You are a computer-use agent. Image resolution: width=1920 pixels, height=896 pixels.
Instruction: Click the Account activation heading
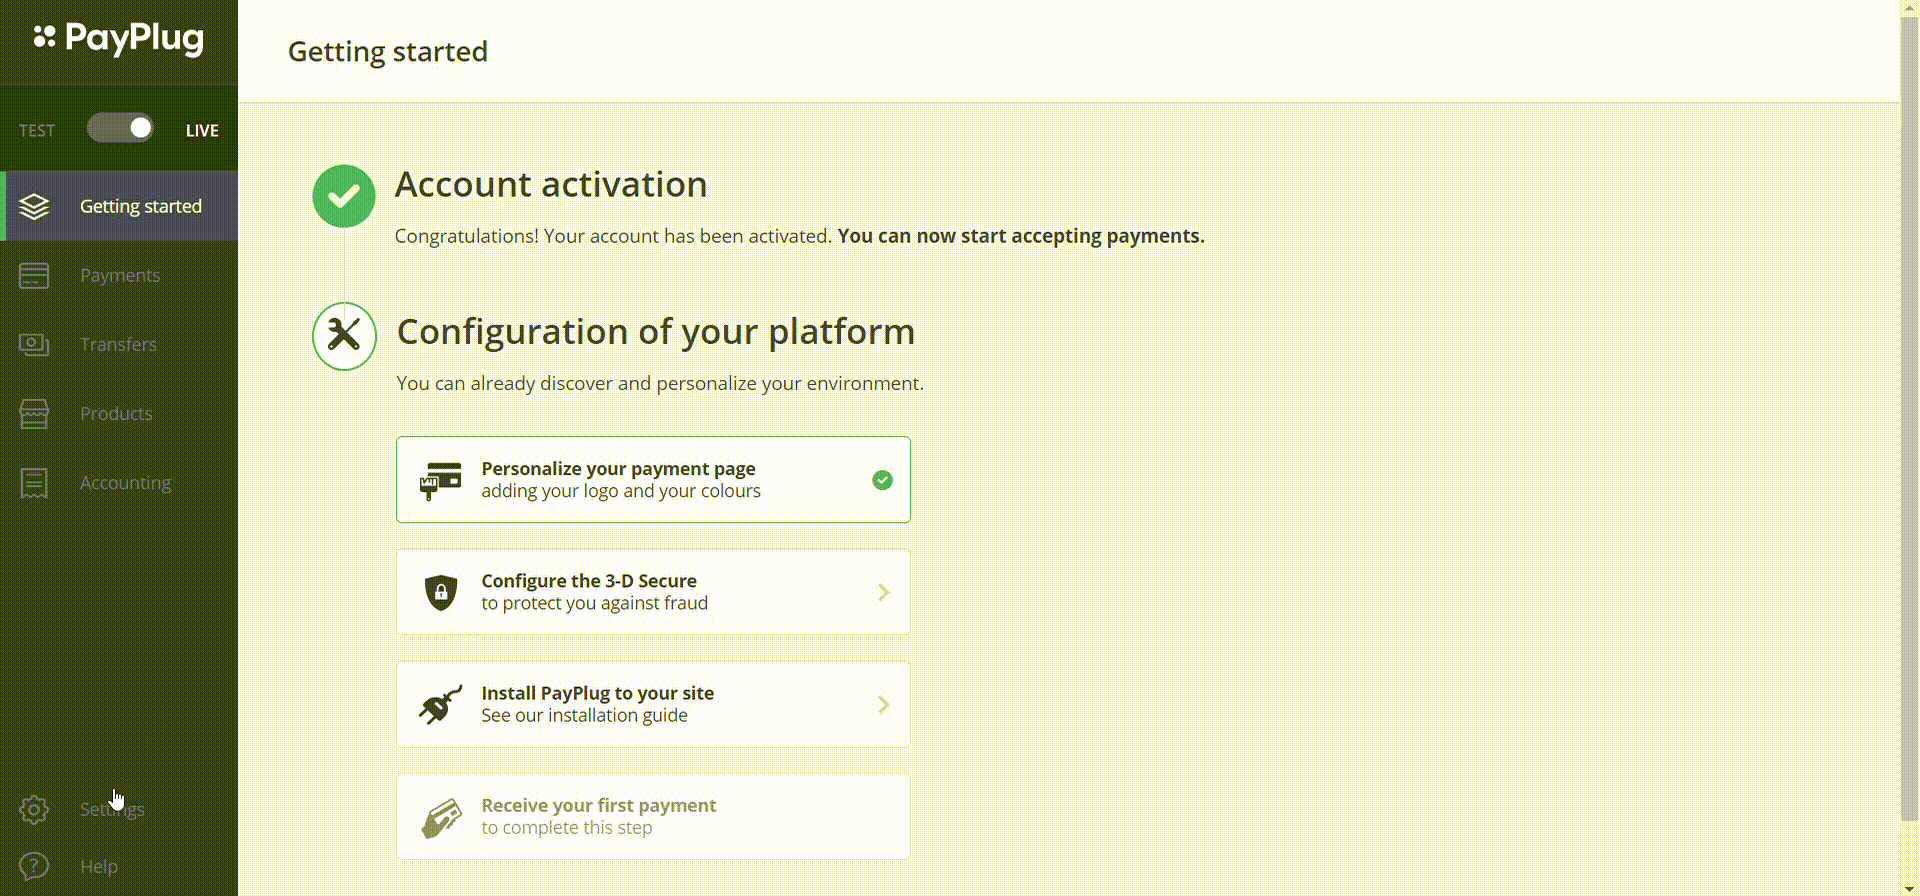click(551, 184)
